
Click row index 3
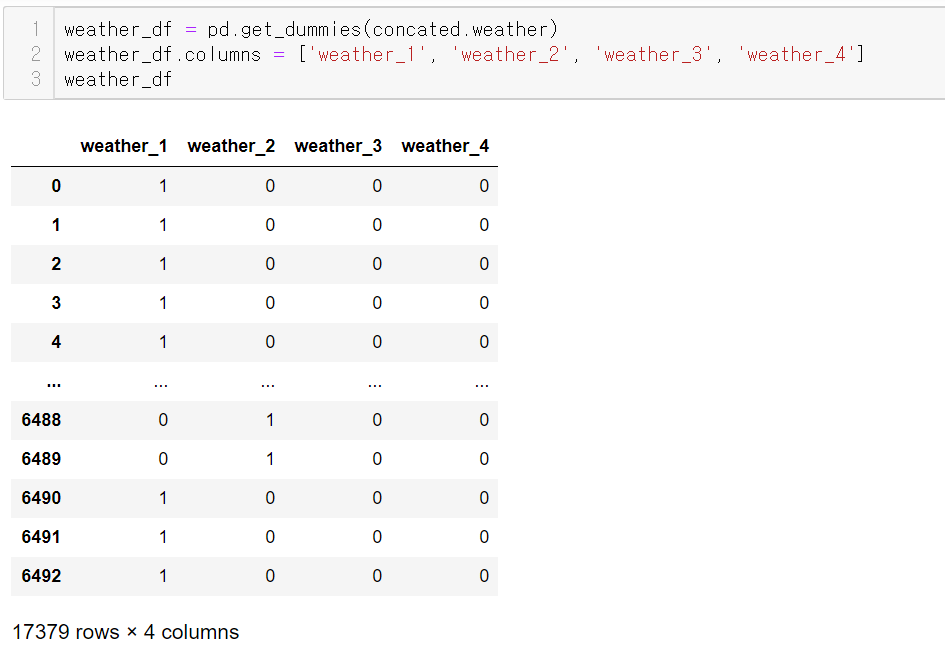(56, 303)
